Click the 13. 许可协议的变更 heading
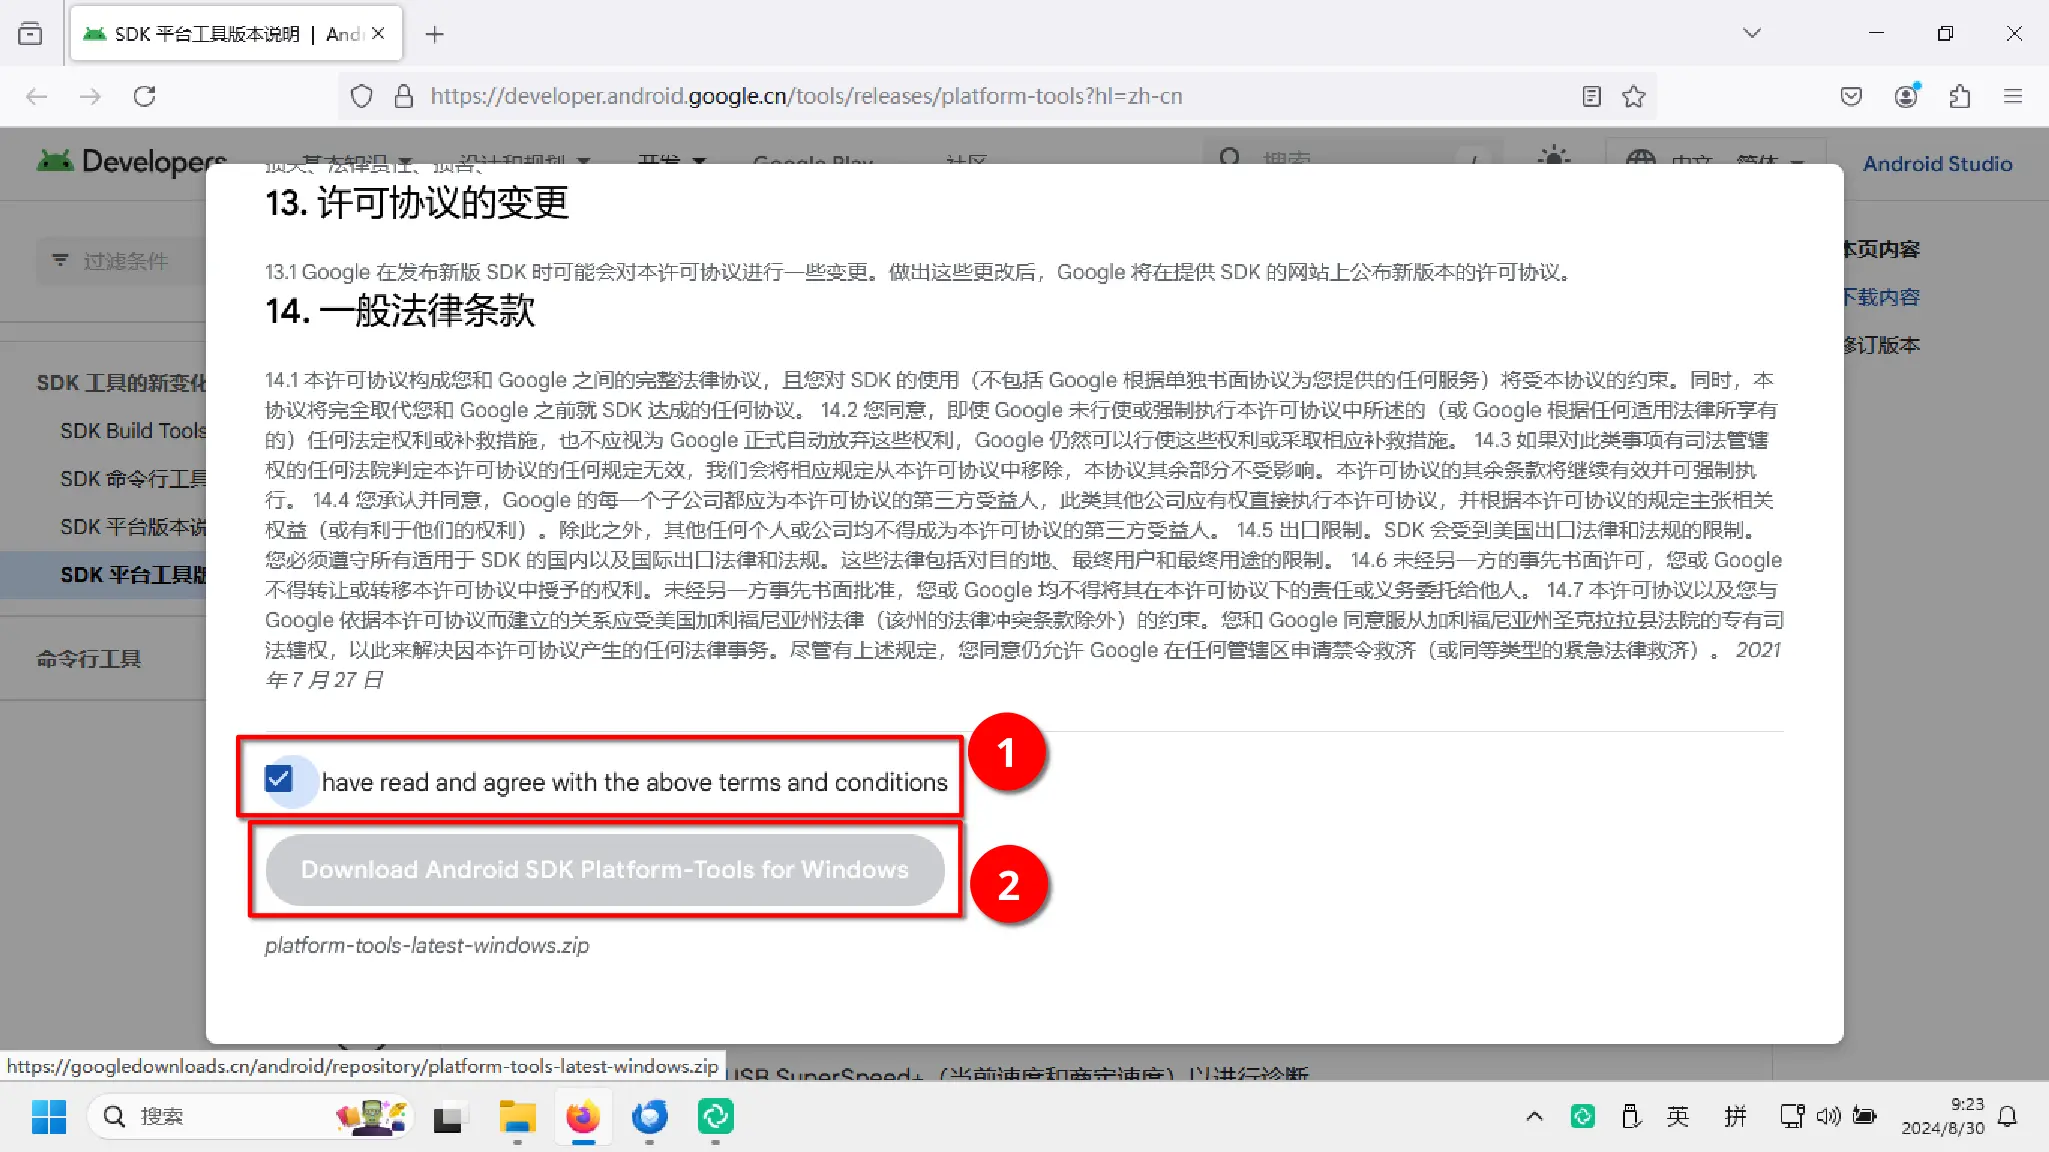This screenshot has height=1152, width=2049. (x=416, y=203)
